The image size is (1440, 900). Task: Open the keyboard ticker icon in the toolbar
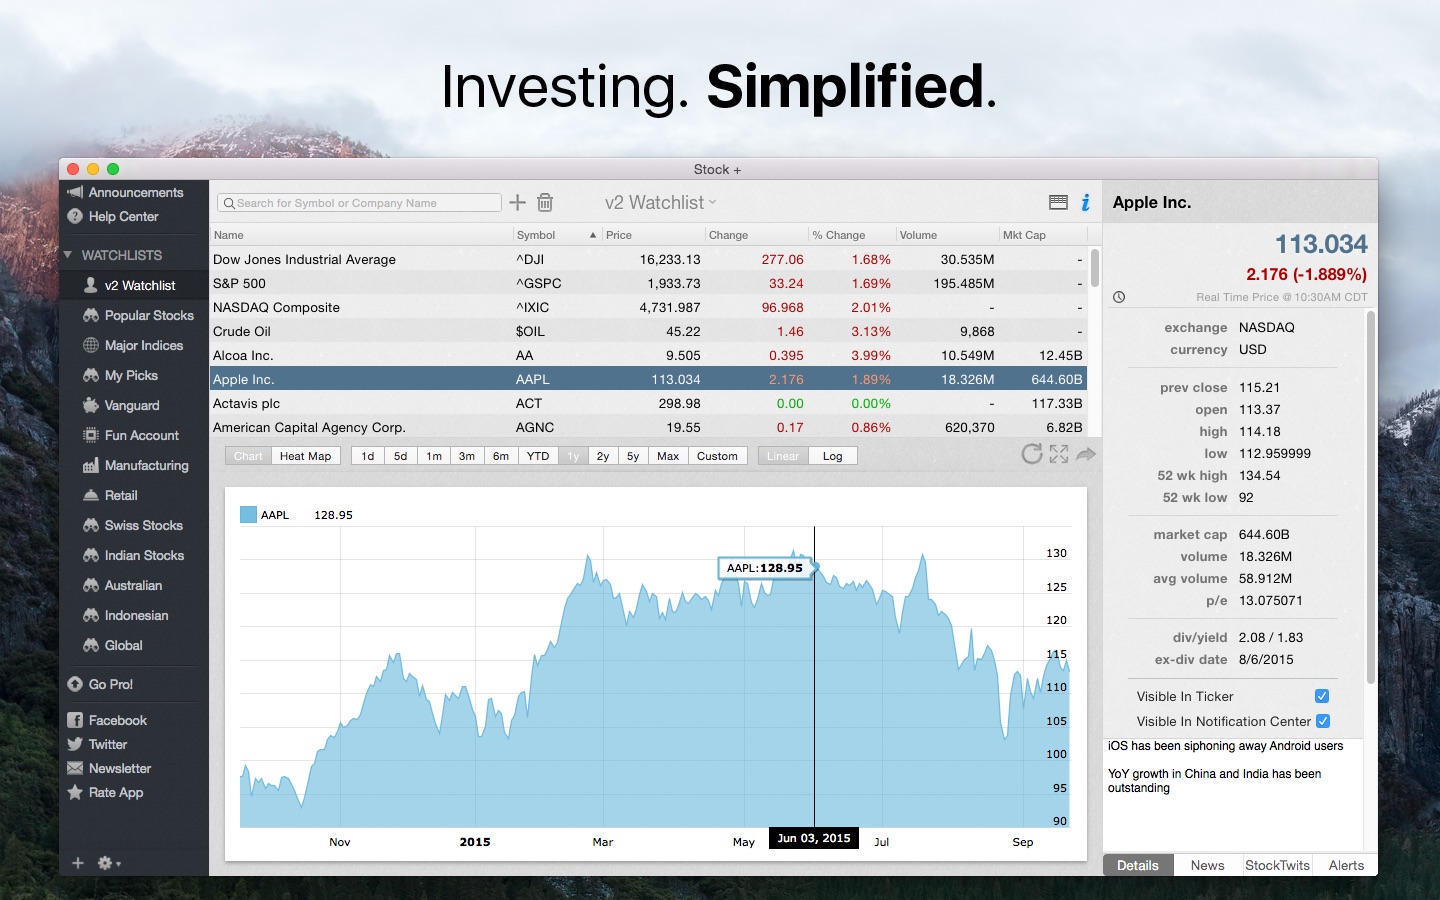click(1059, 202)
